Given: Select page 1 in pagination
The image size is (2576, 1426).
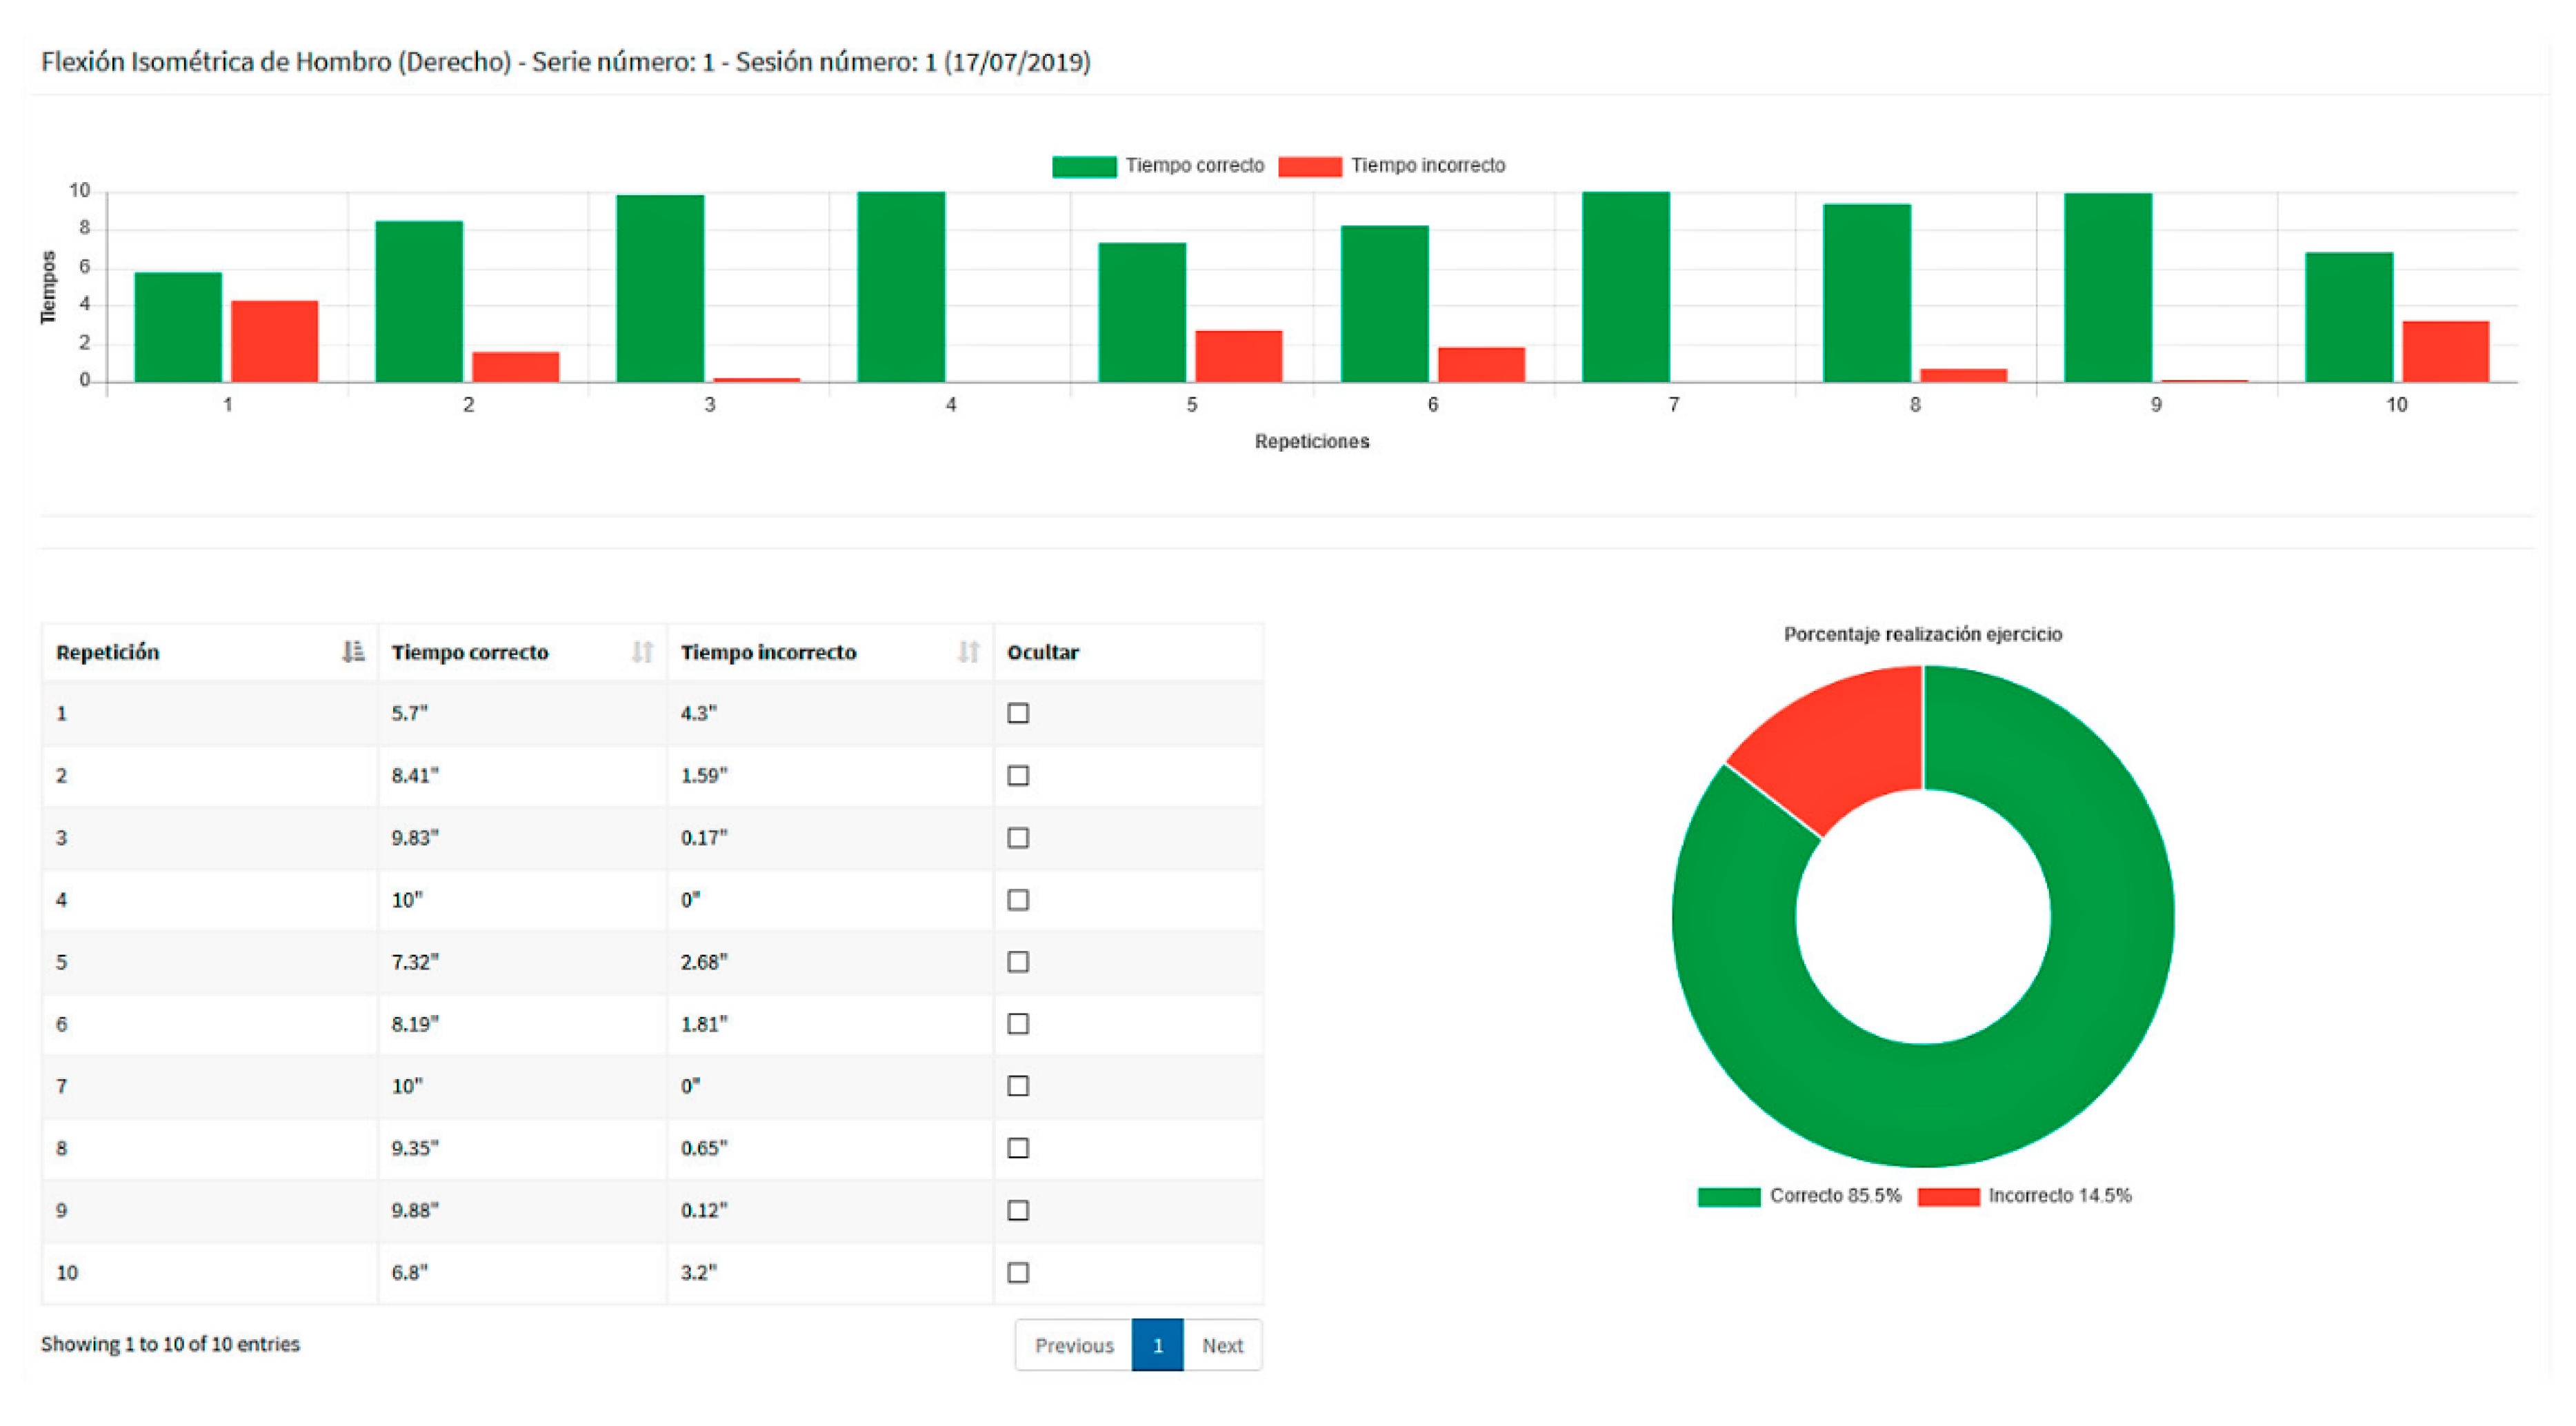Looking at the screenshot, I should point(1157,1345).
